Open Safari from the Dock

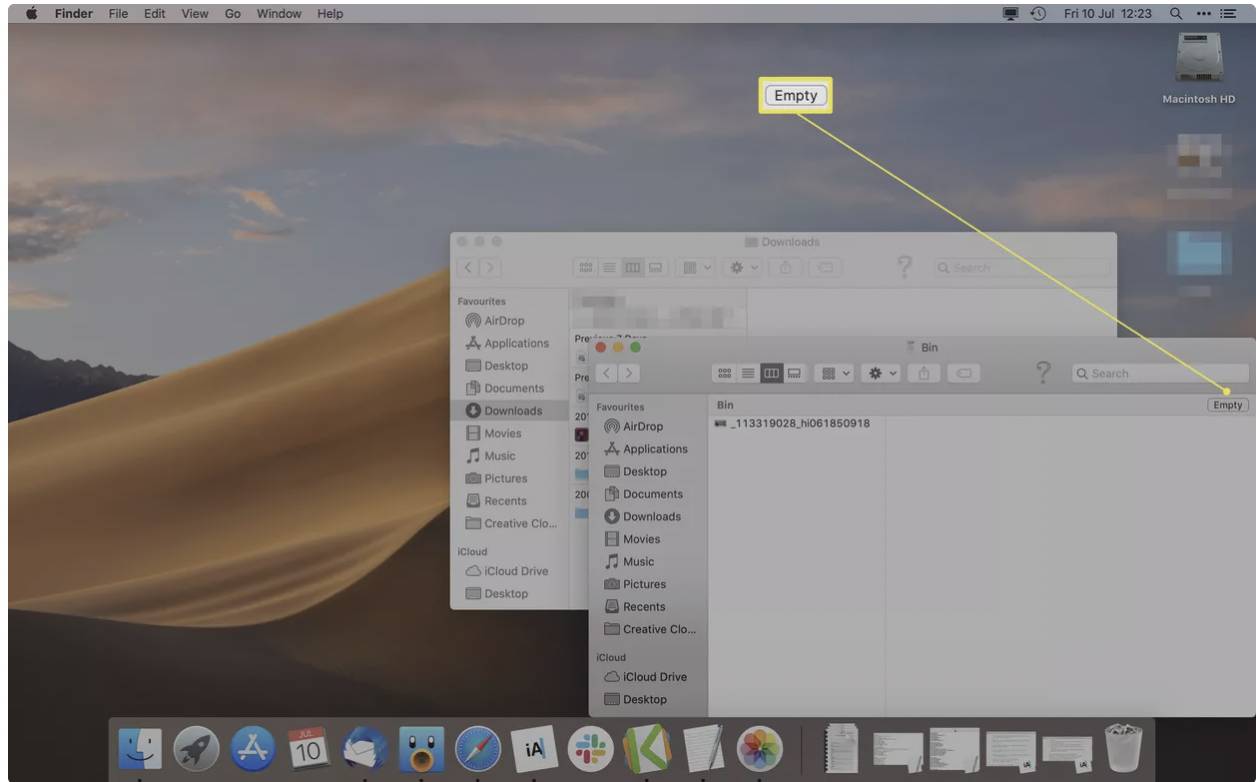click(478, 748)
